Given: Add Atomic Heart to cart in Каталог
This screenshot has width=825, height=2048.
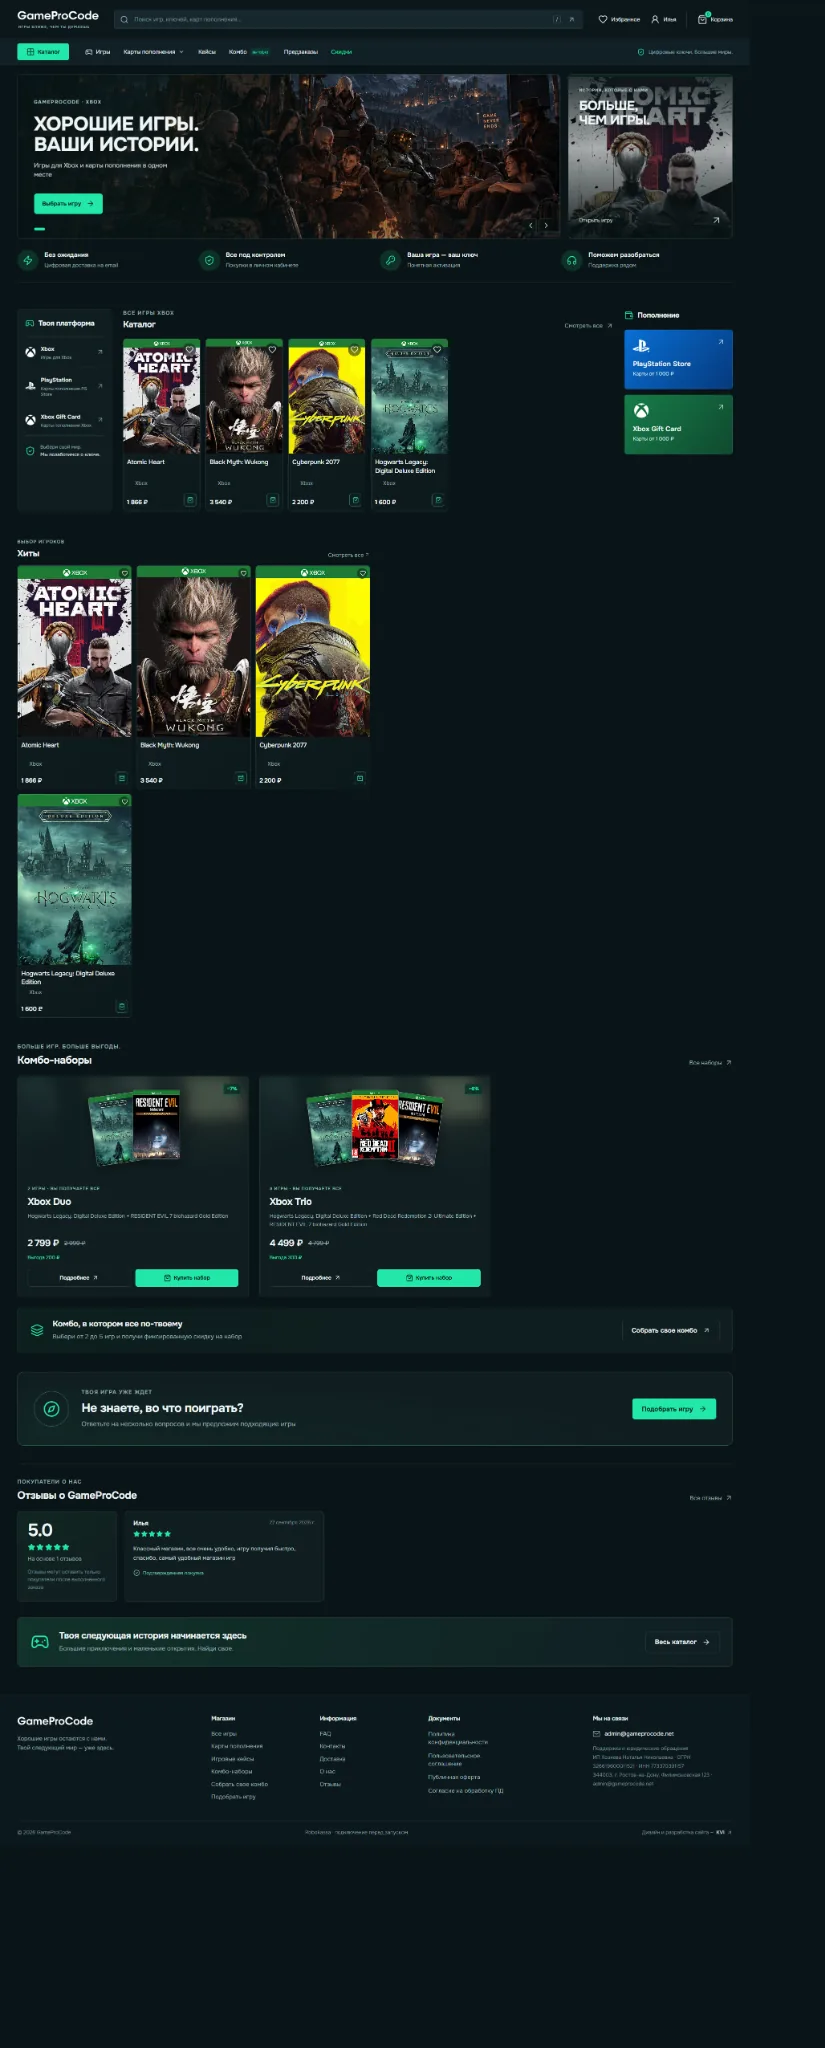Looking at the screenshot, I should 190,500.
